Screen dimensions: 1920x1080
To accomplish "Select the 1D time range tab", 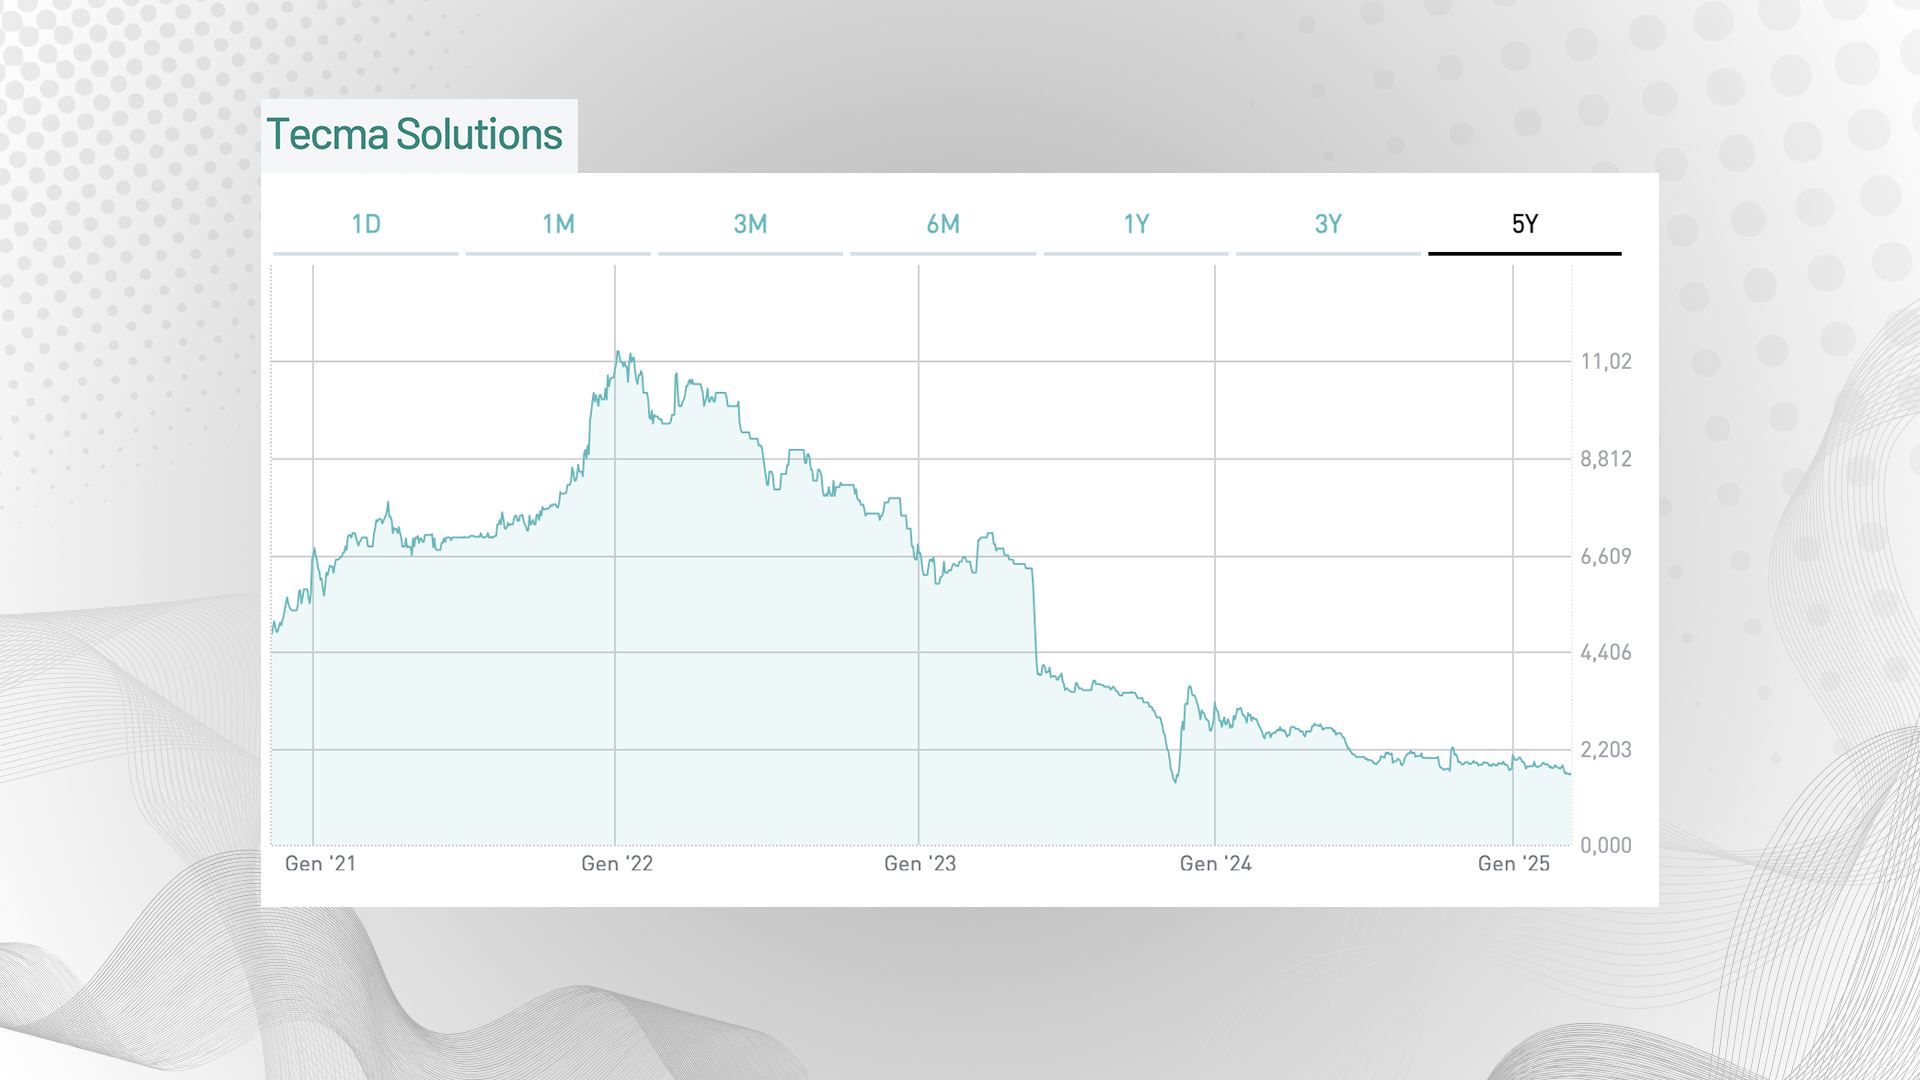I will pyautogui.click(x=366, y=224).
